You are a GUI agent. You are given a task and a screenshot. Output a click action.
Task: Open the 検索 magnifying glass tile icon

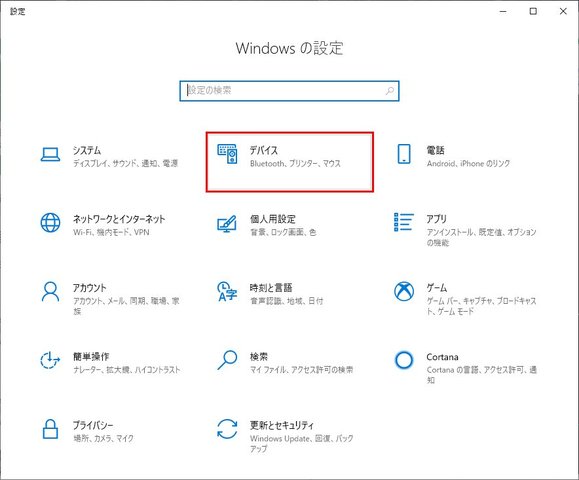click(x=227, y=360)
